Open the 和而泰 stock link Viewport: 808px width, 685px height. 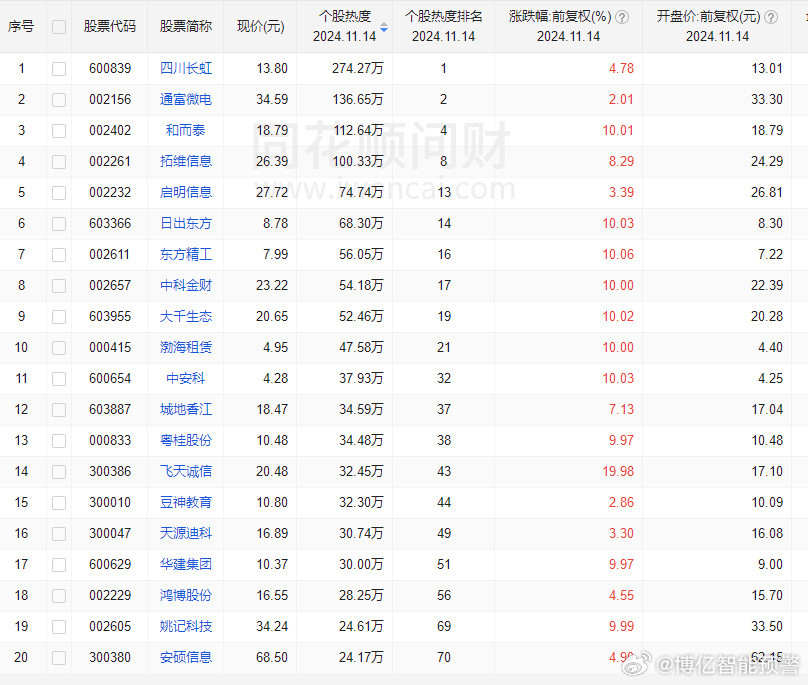[186, 131]
